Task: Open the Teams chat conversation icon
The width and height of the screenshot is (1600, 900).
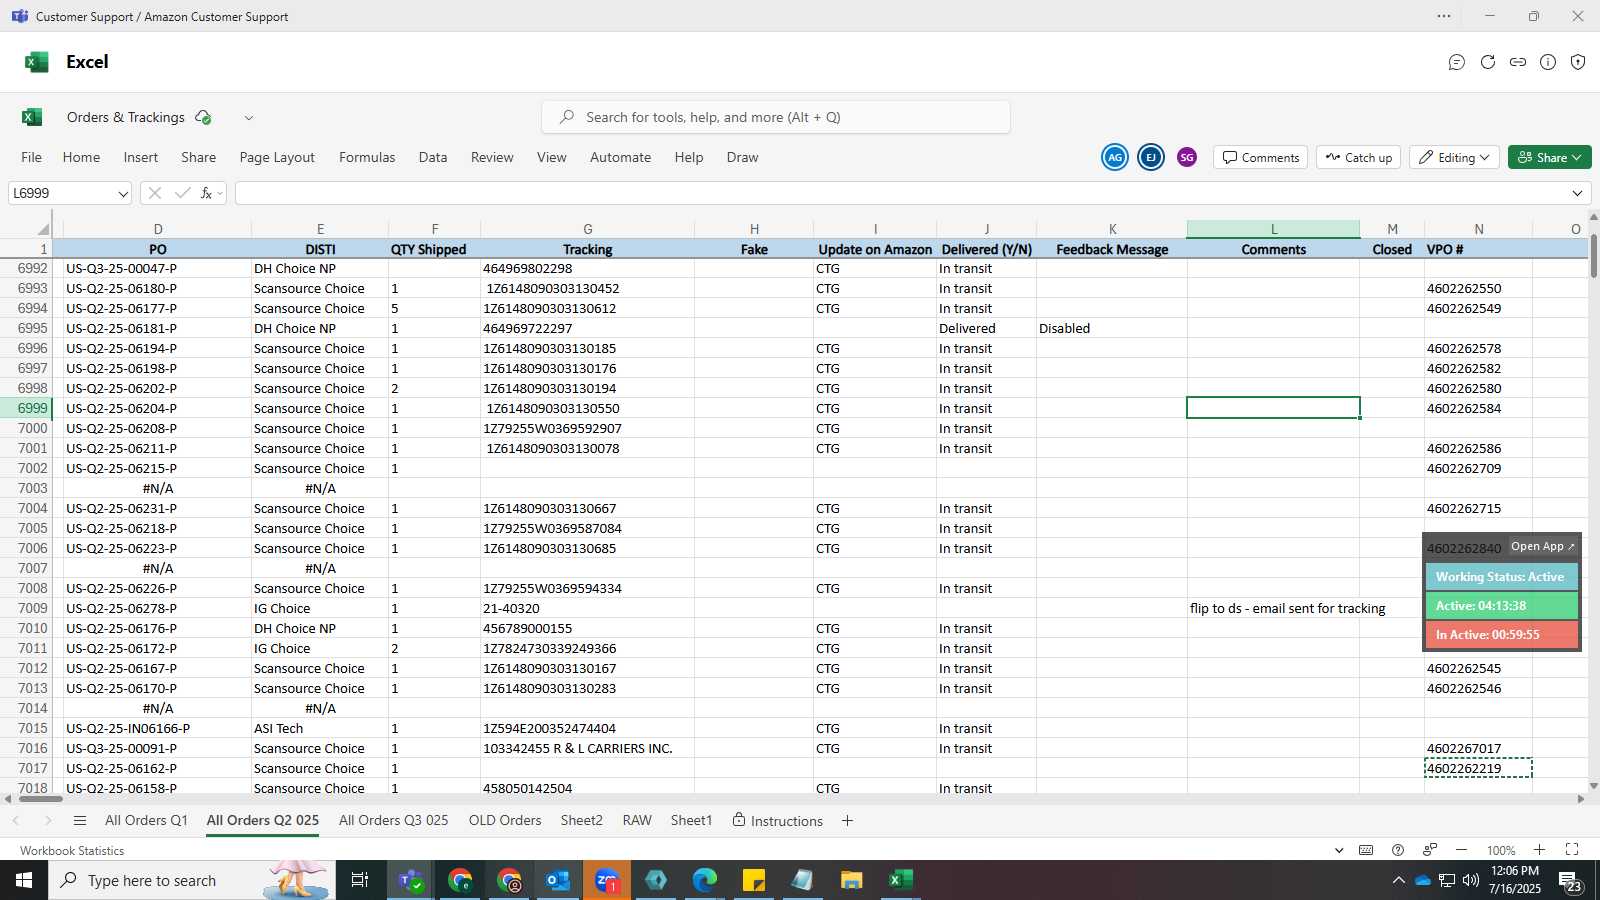Action: [x=1457, y=62]
